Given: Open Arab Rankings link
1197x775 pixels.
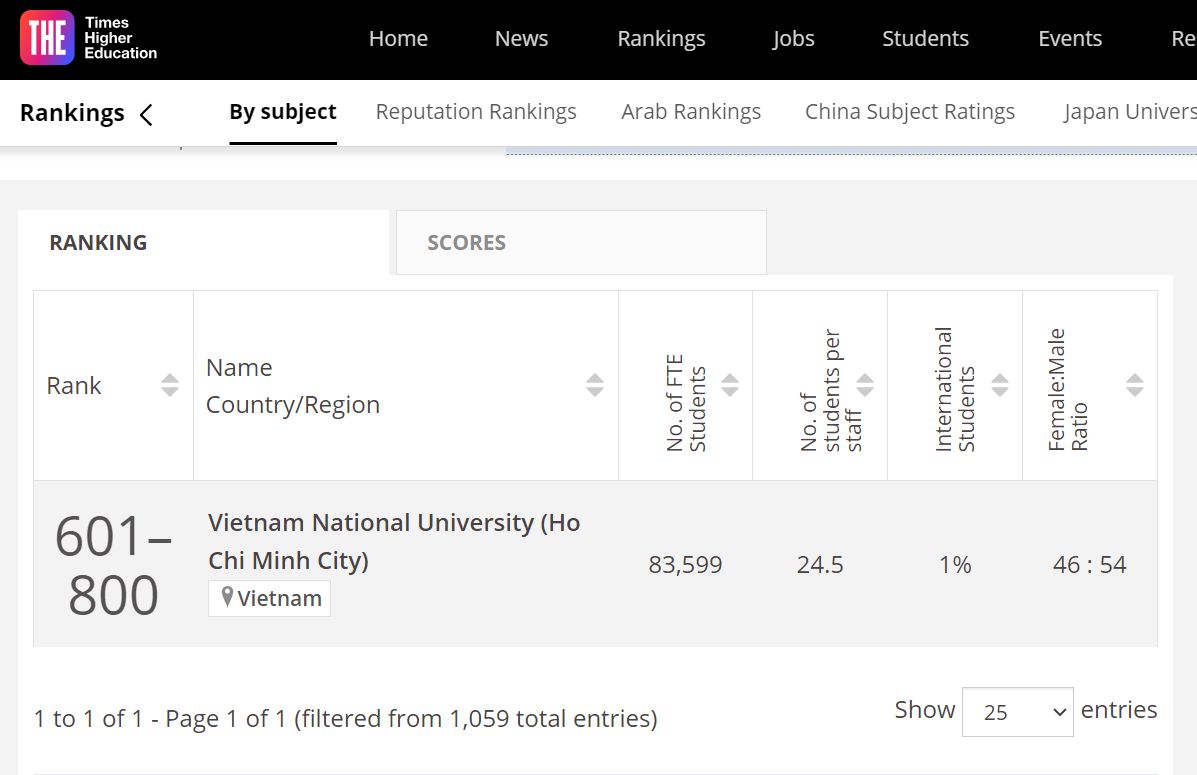Looking at the screenshot, I should [x=691, y=112].
